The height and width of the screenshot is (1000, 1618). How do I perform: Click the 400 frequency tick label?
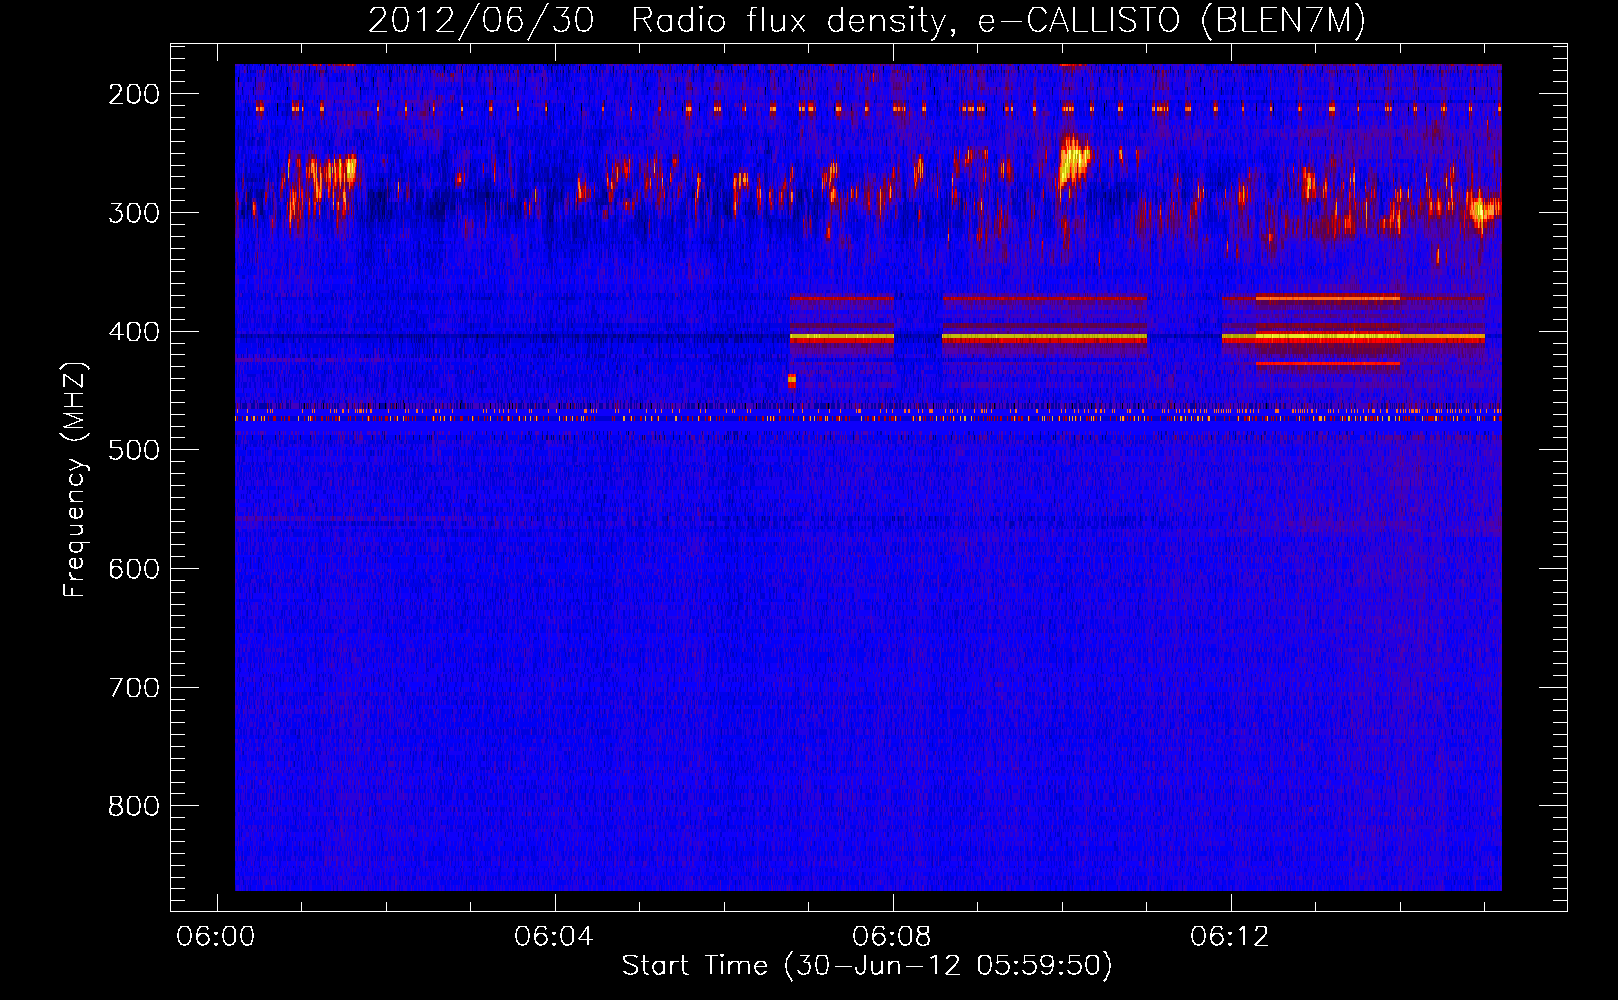point(134,332)
